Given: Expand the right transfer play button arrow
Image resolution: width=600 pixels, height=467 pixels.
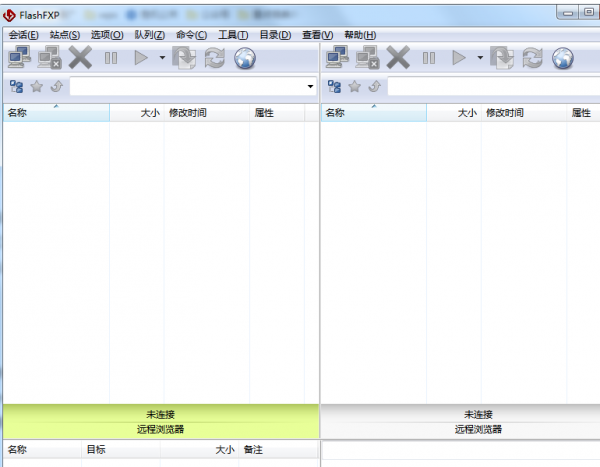Looking at the screenshot, I should [480, 58].
